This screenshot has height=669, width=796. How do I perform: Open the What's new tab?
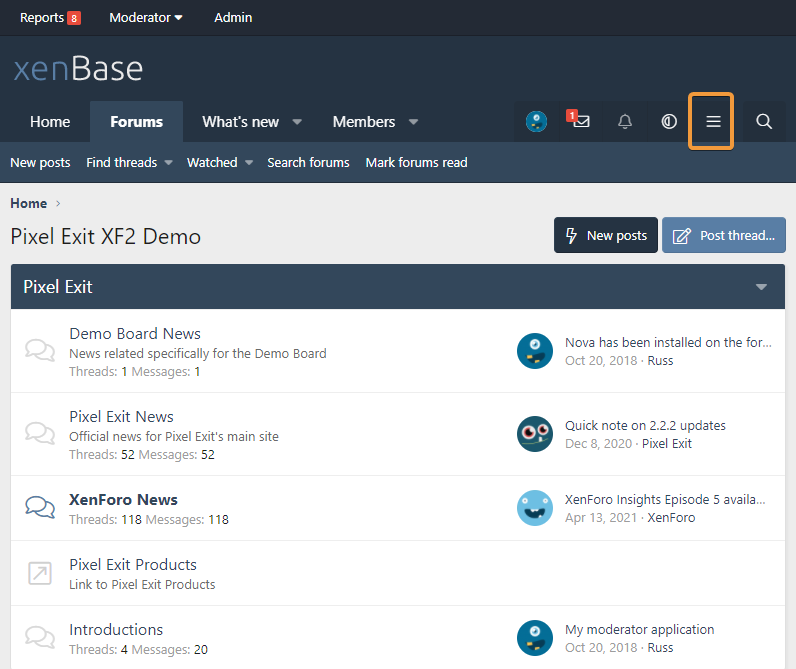coord(241,122)
